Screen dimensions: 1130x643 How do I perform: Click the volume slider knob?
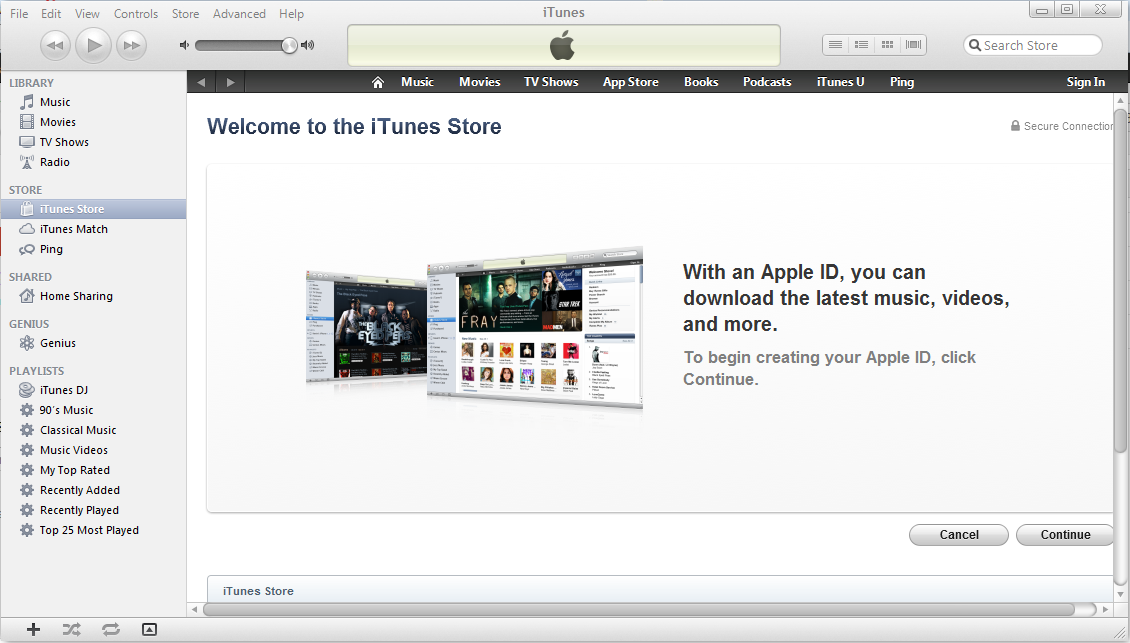pos(289,45)
